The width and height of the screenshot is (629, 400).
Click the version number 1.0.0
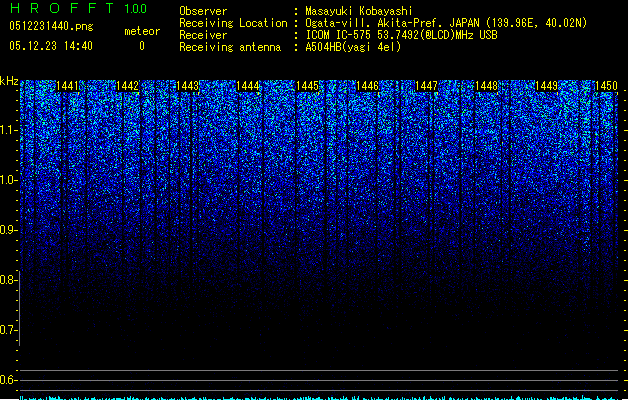(x=136, y=9)
